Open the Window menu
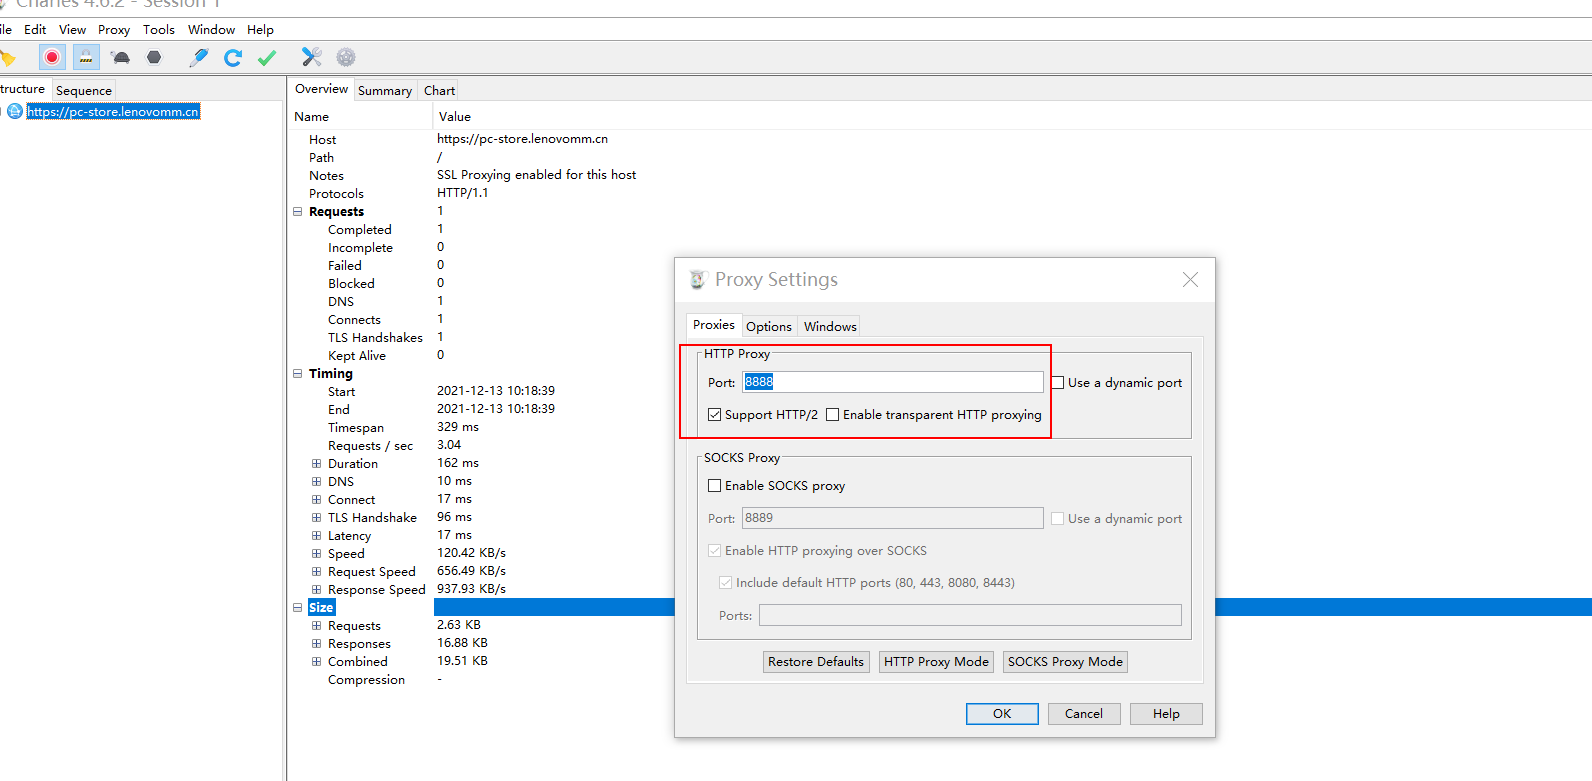Screen dimensions: 1592x781 coord(211,30)
